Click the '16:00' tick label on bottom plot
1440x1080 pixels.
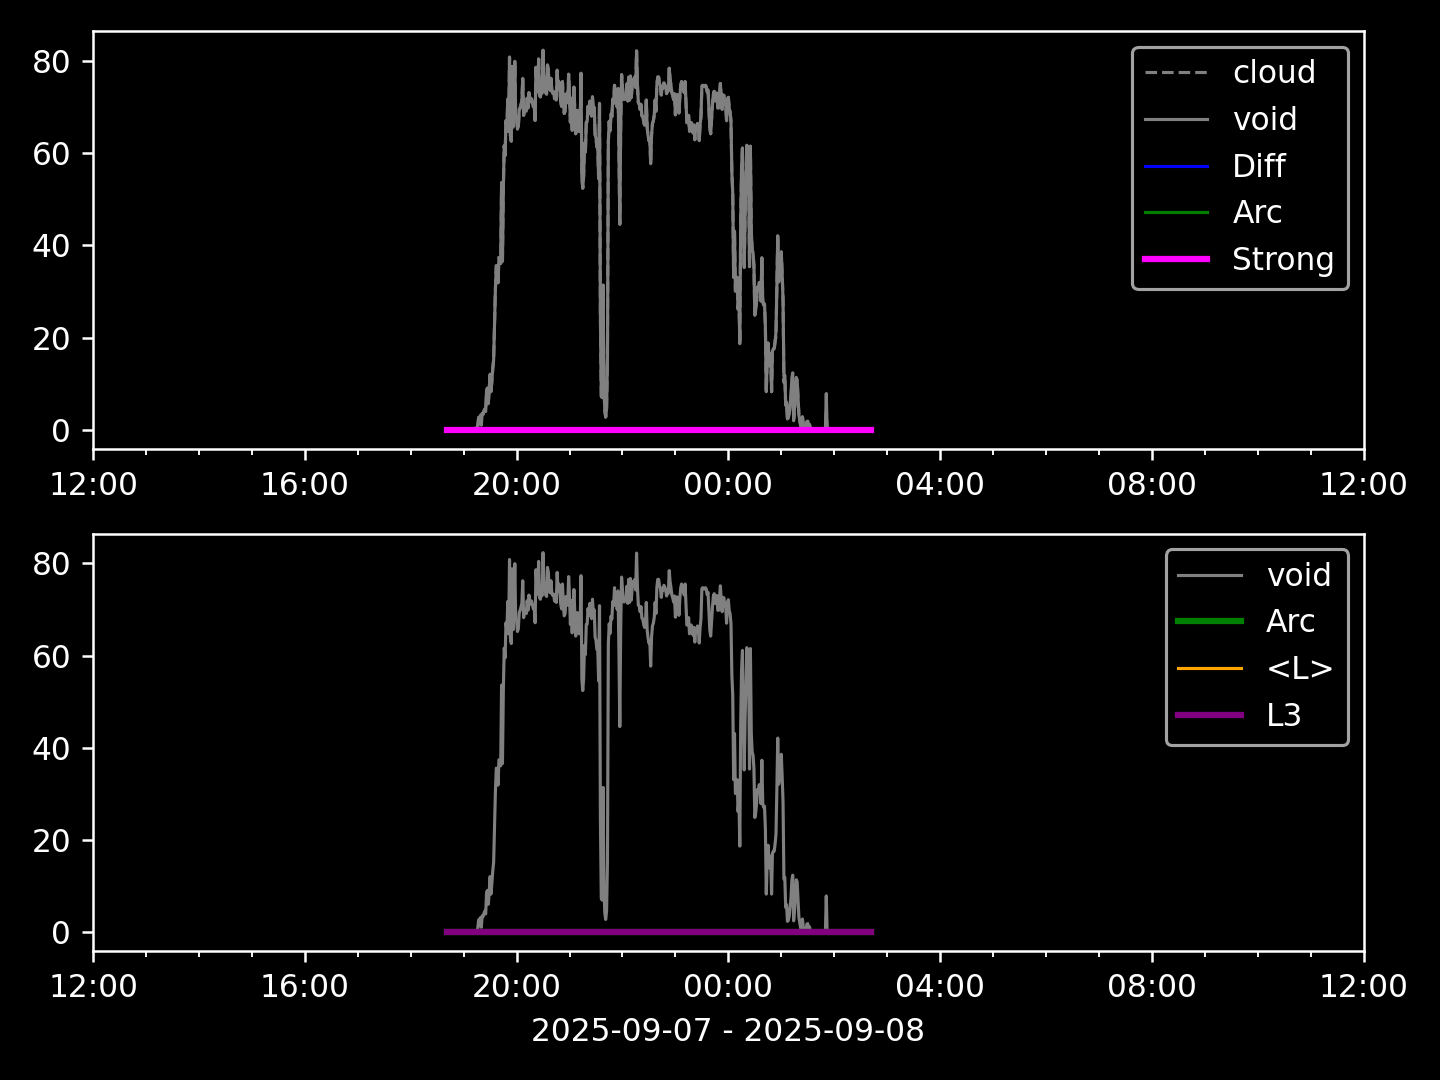tap(304, 987)
